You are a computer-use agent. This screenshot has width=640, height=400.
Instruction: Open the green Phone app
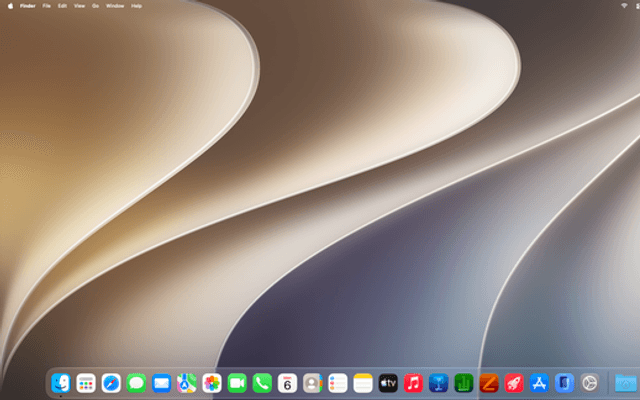[x=262, y=383]
